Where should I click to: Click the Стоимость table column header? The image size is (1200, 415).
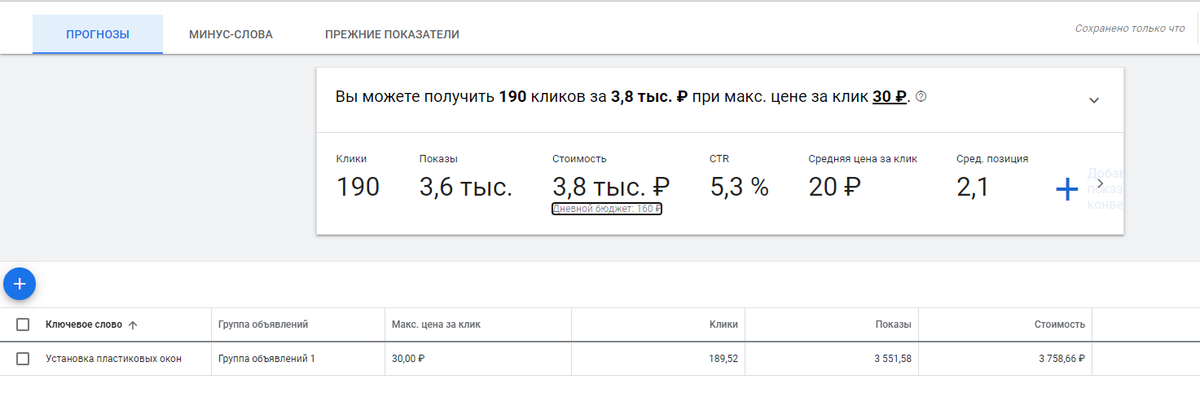pos(1059,324)
